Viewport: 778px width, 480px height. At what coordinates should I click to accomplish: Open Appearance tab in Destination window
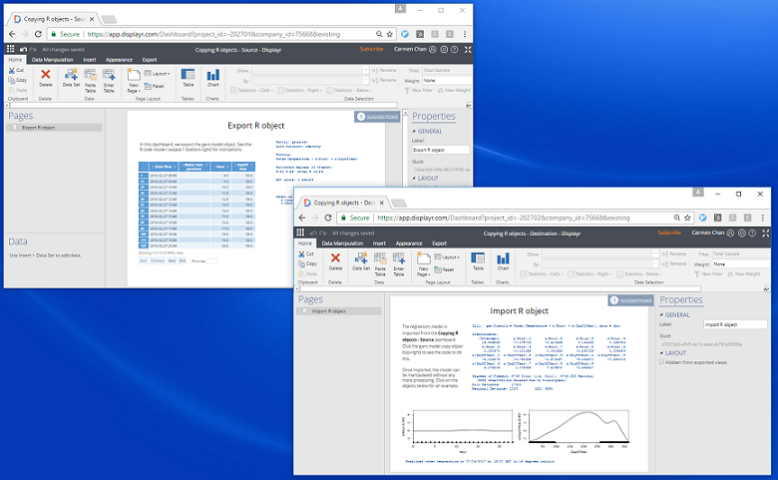pos(409,243)
